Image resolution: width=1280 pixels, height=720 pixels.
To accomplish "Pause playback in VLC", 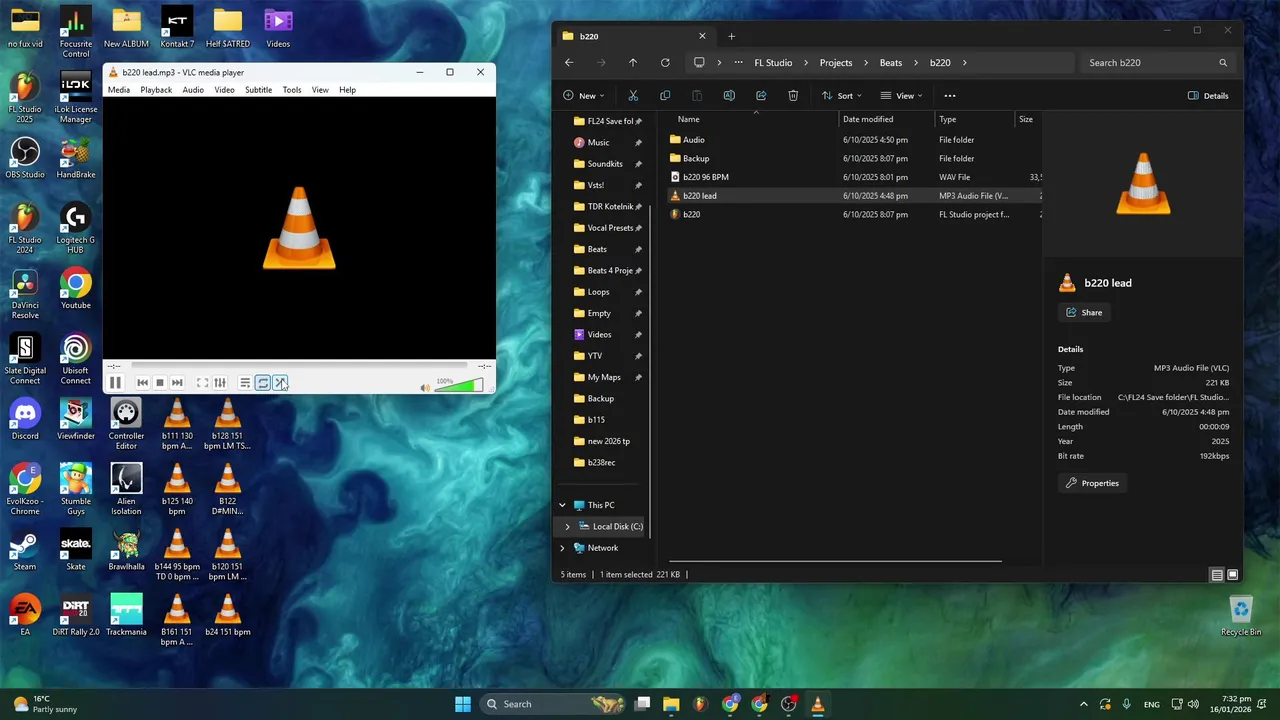I will [x=115, y=383].
